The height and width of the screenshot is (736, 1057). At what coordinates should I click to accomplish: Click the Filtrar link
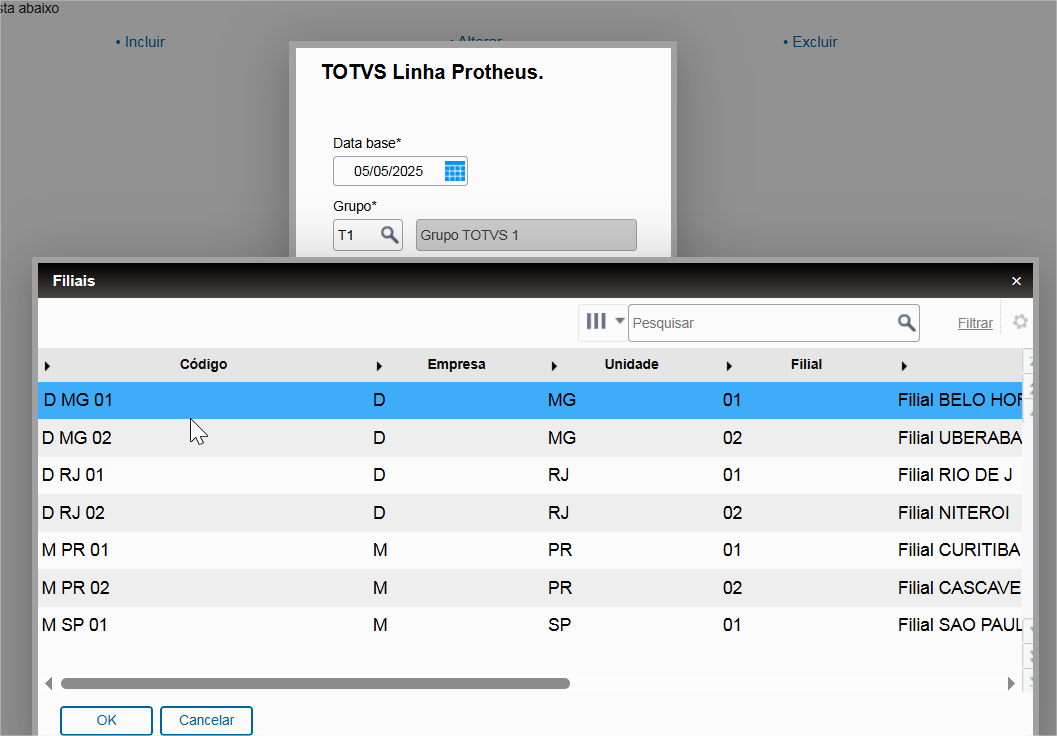pyautogui.click(x=975, y=324)
